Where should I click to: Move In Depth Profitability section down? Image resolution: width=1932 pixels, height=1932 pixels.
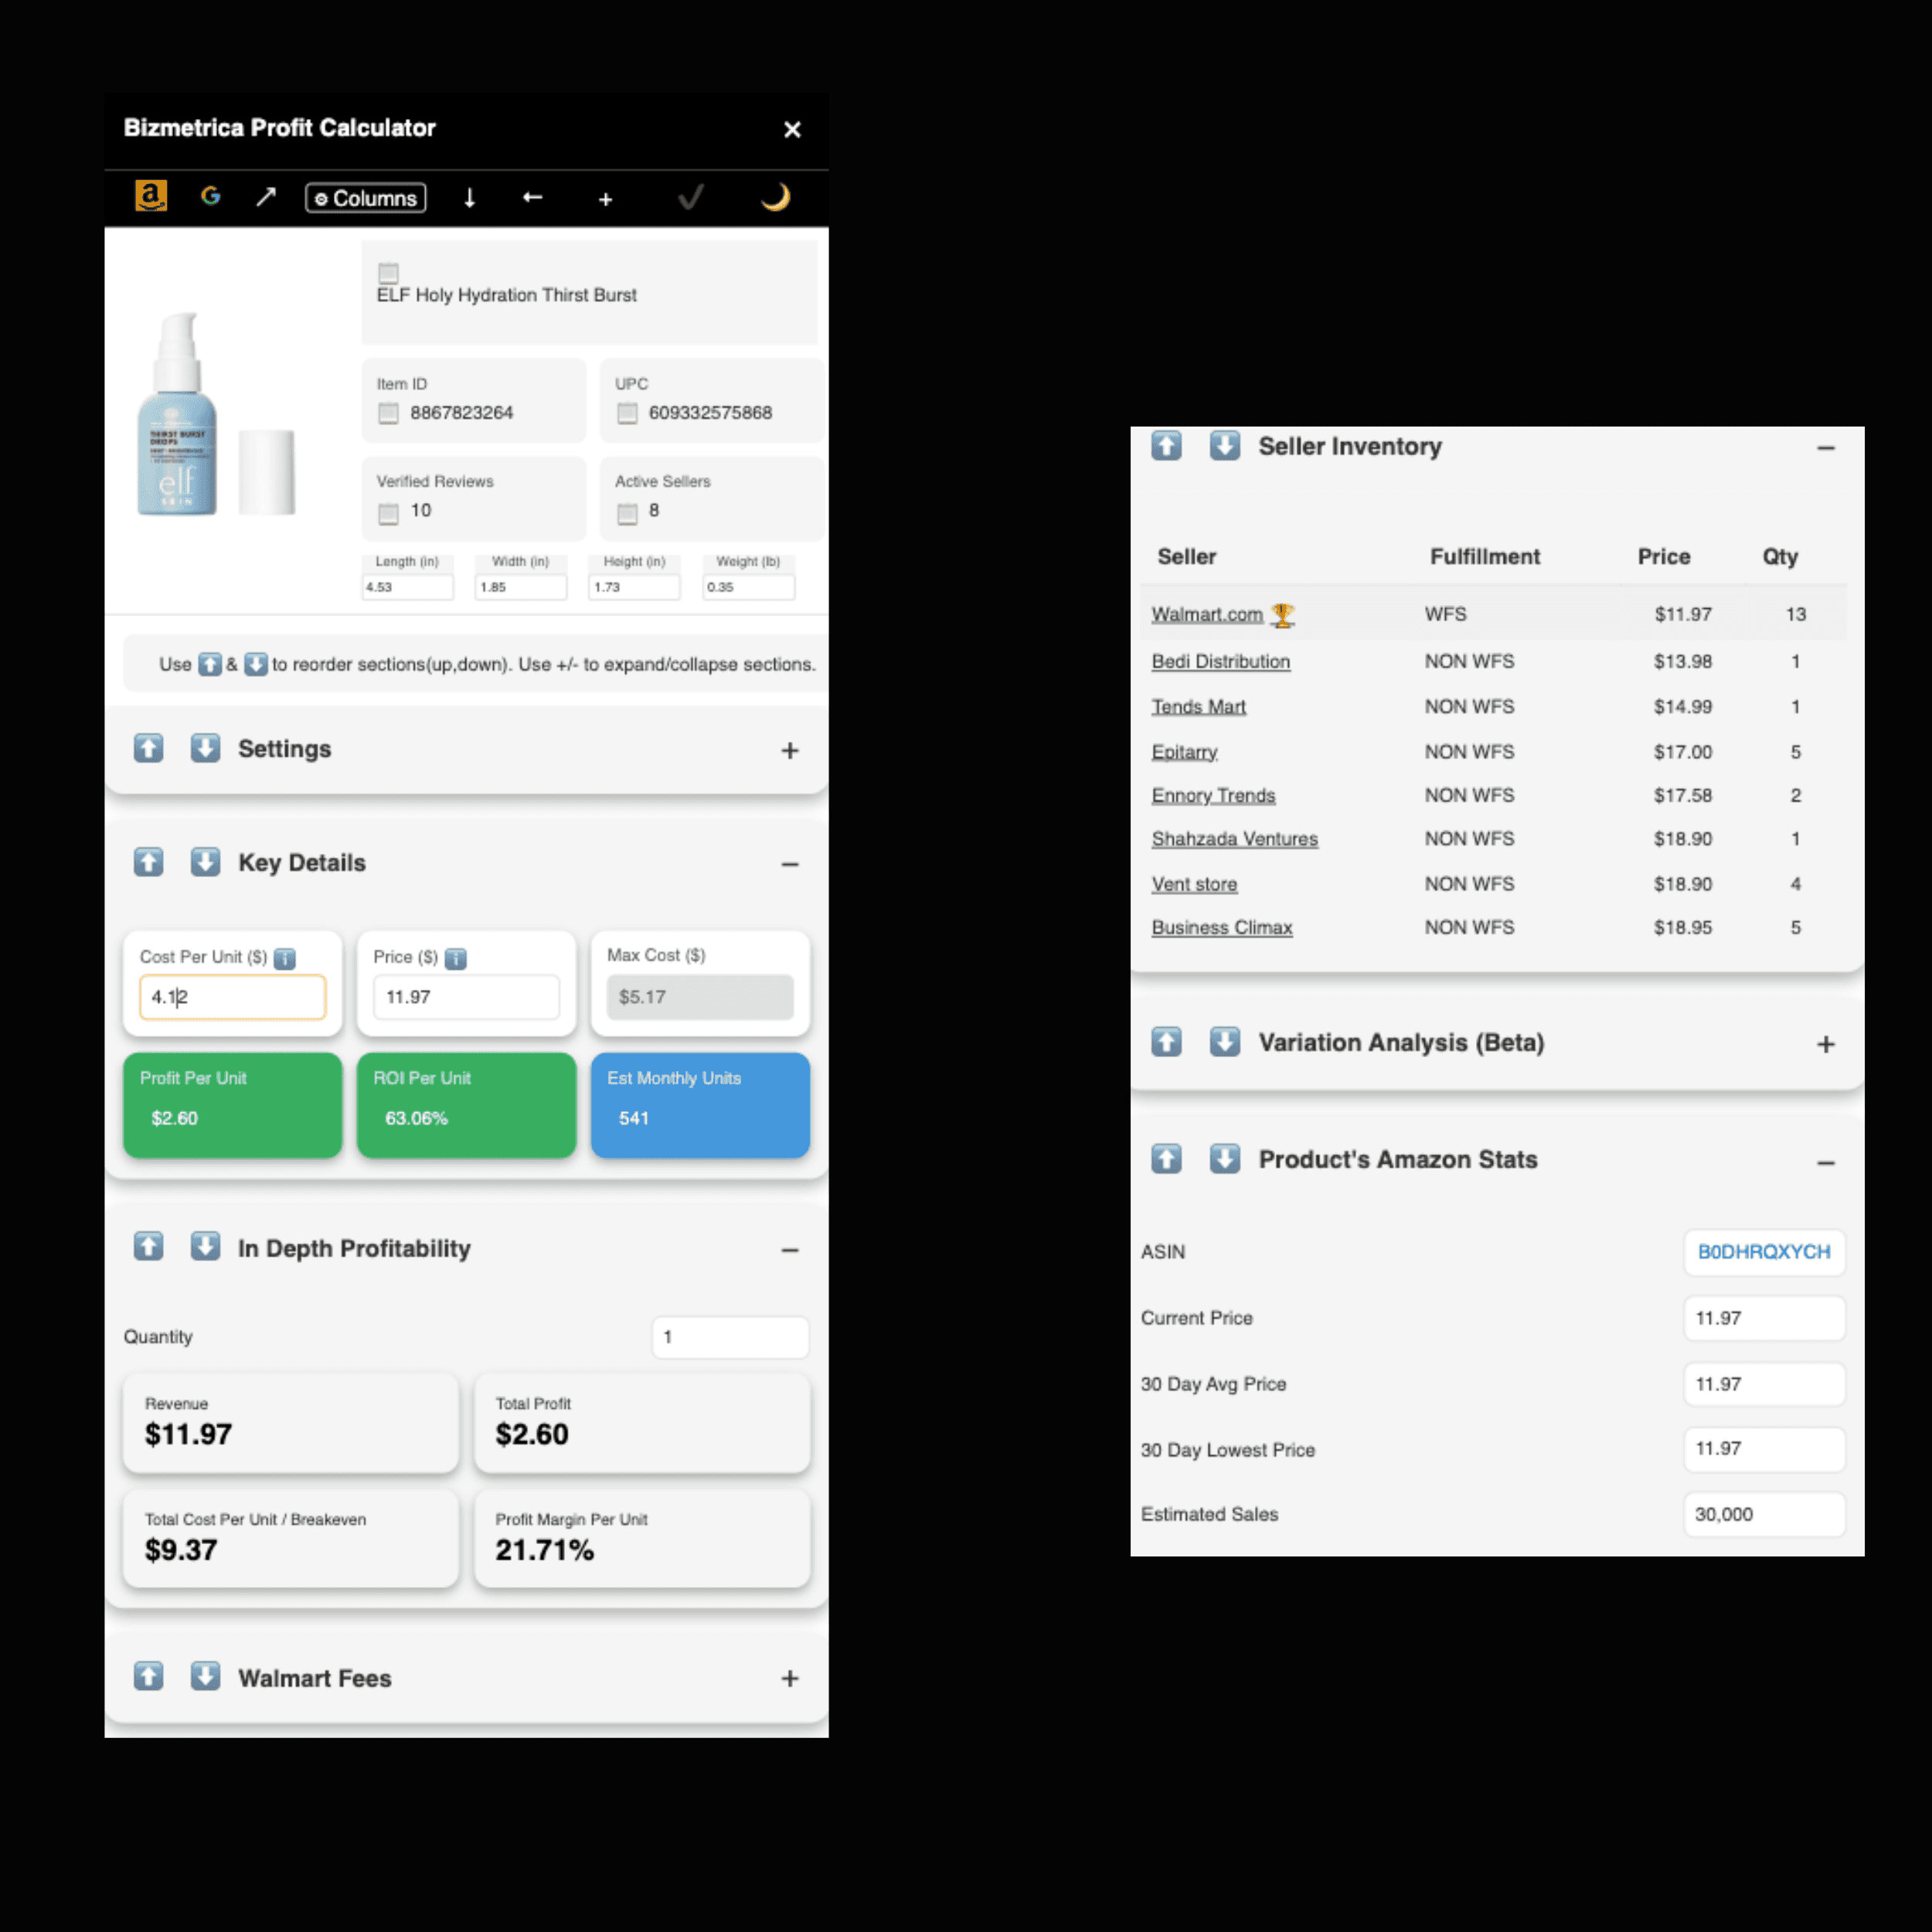tap(205, 1246)
